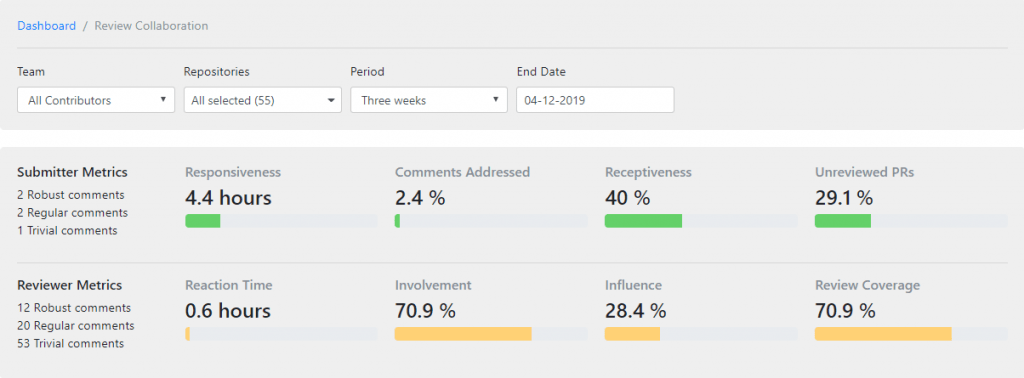The height and width of the screenshot is (378, 1024).
Task: Select the 29.1 % Unreviewed PRs value
Action: (844, 198)
